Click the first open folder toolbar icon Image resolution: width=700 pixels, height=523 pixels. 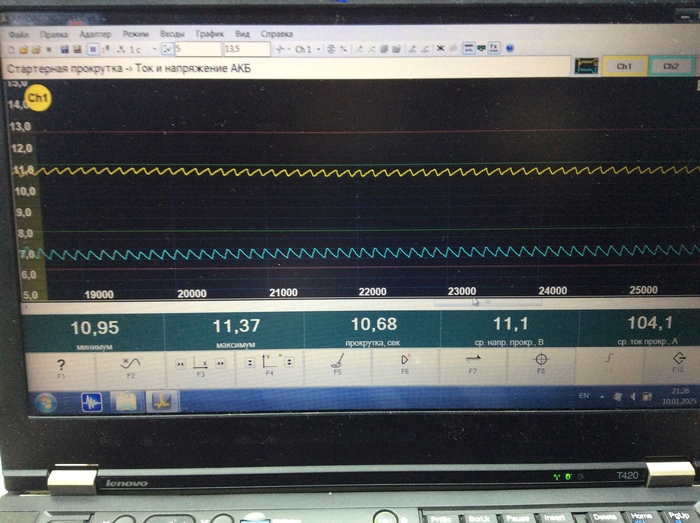click(23, 50)
